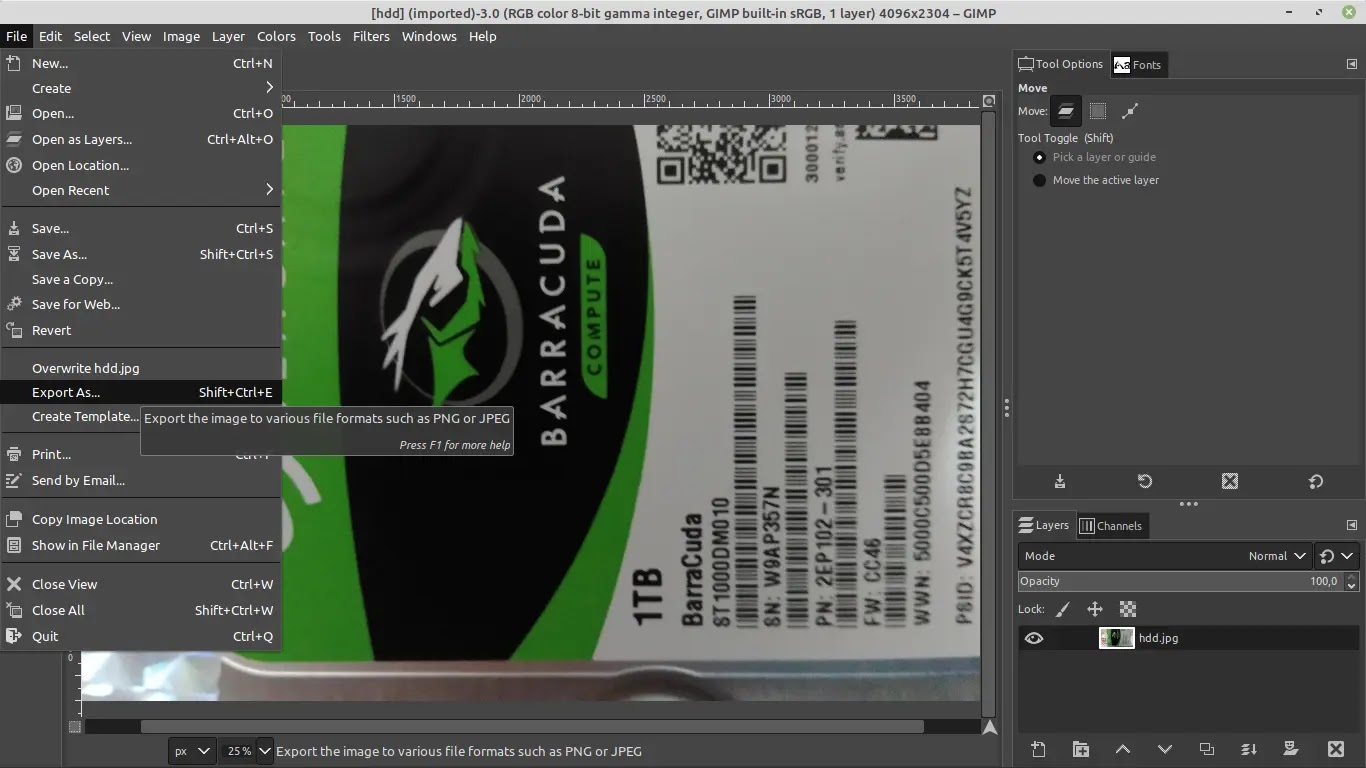1366x768 pixels.
Task: Open zoom percentage dropdown arrow
Action: click(x=265, y=751)
